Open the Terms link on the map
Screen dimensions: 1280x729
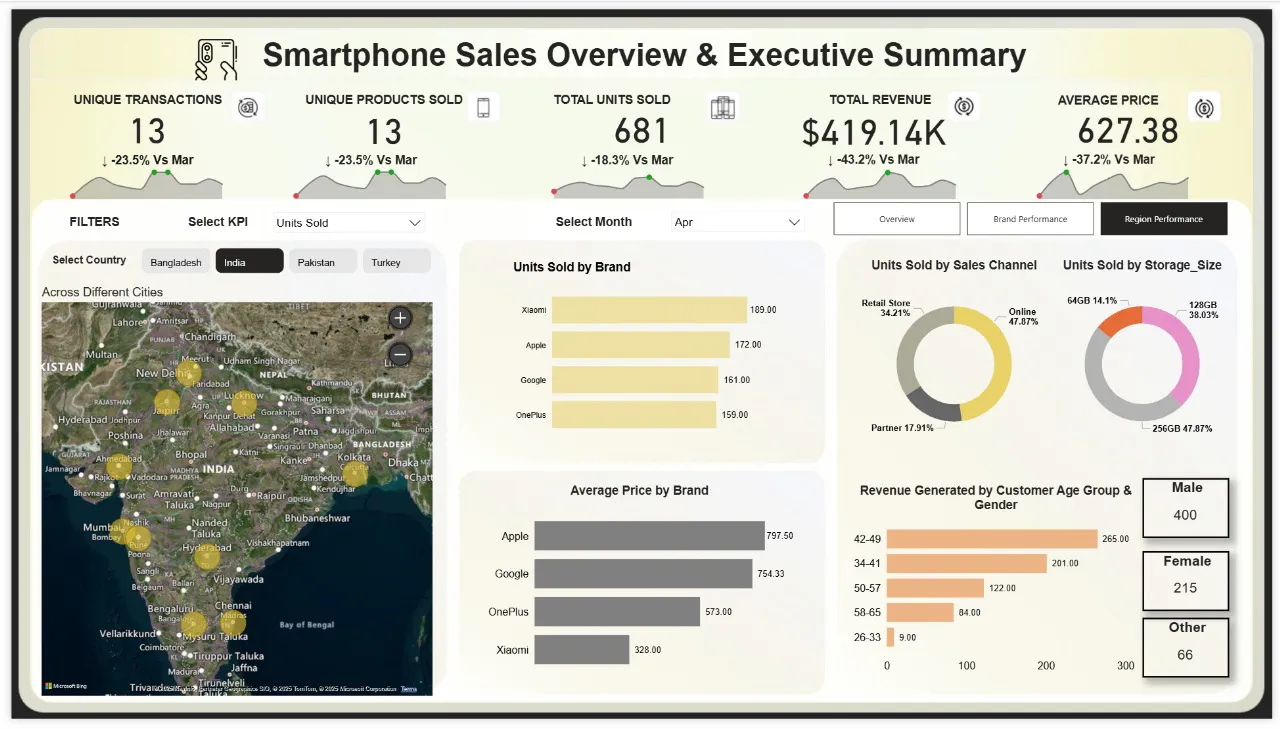[409, 689]
